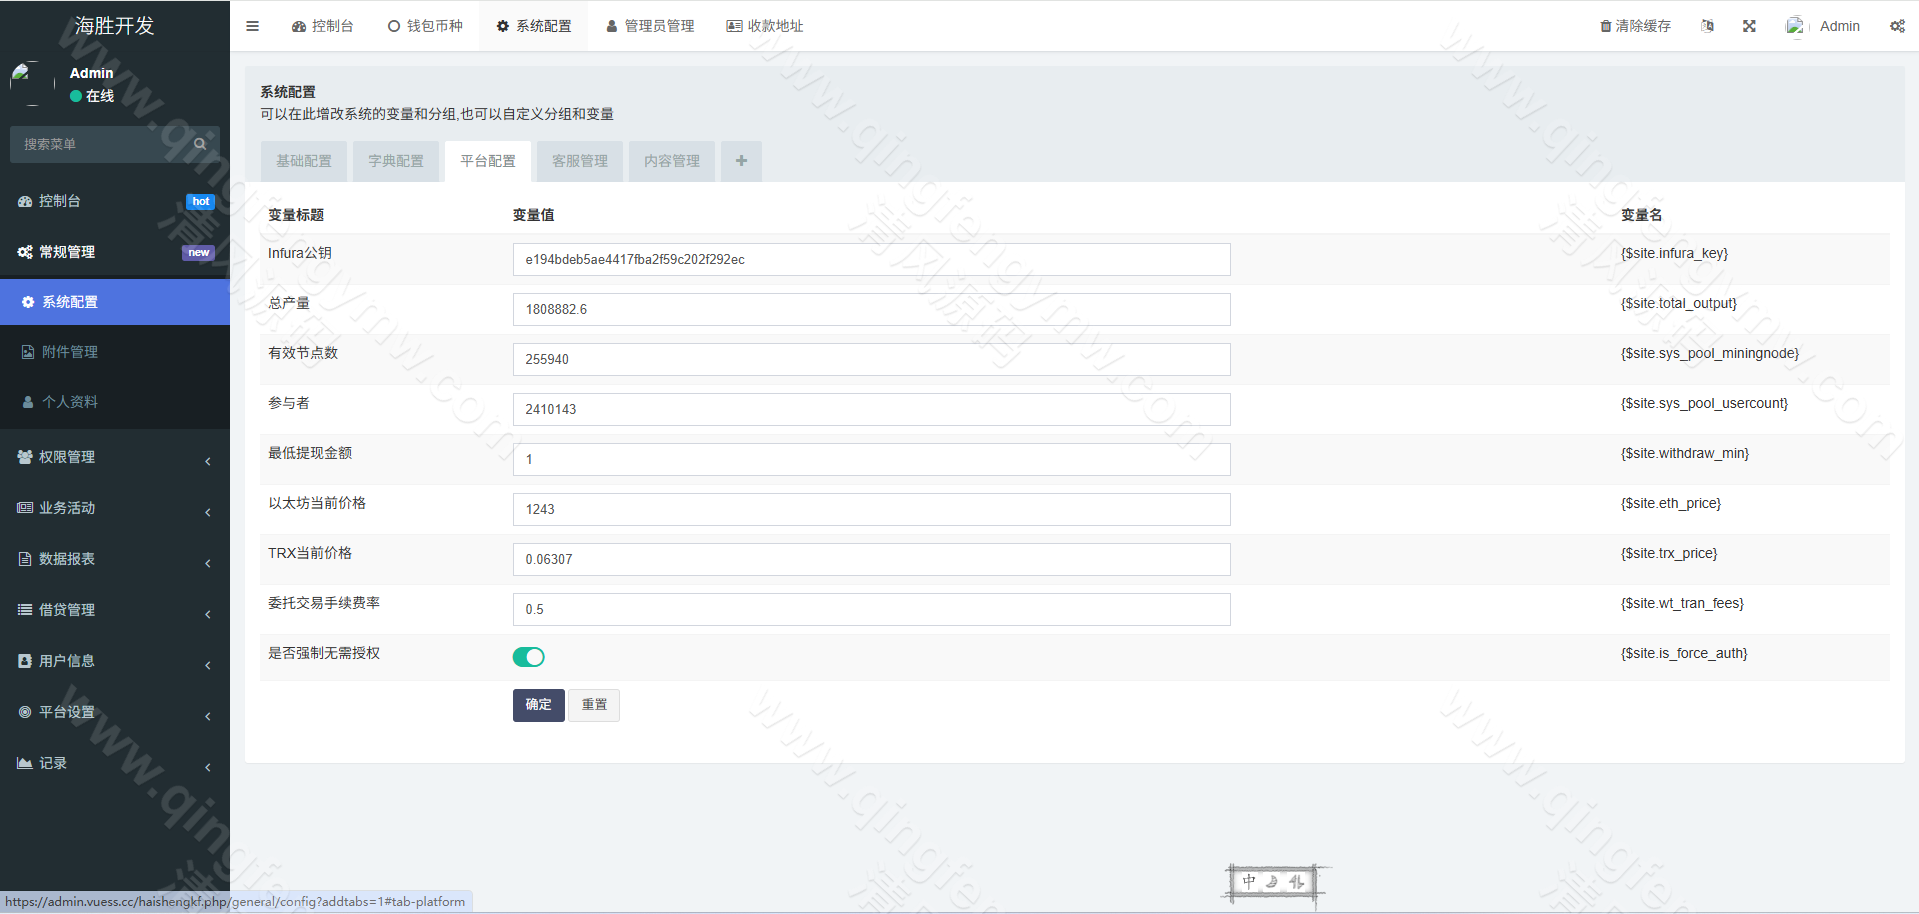Open the 管理员管理 top tab
The height and width of the screenshot is (914, 1919).
[x=650, y=26]
